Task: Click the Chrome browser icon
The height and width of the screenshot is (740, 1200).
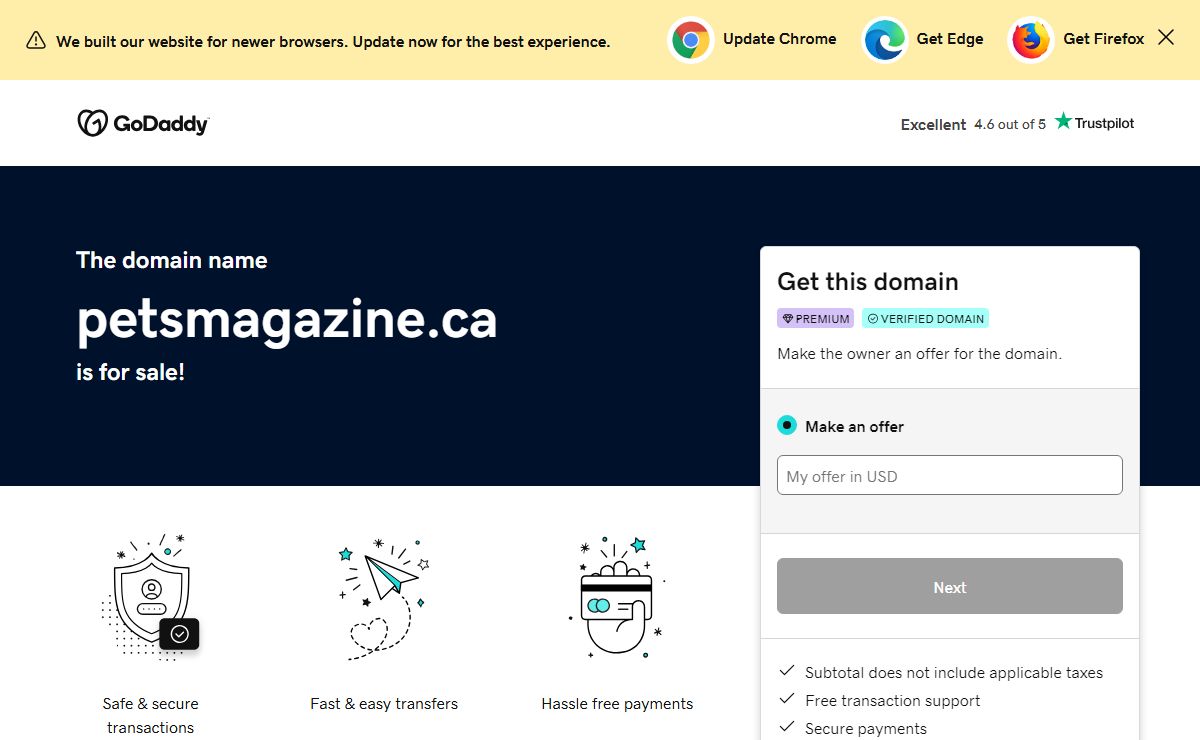Action: pos(691,40)
